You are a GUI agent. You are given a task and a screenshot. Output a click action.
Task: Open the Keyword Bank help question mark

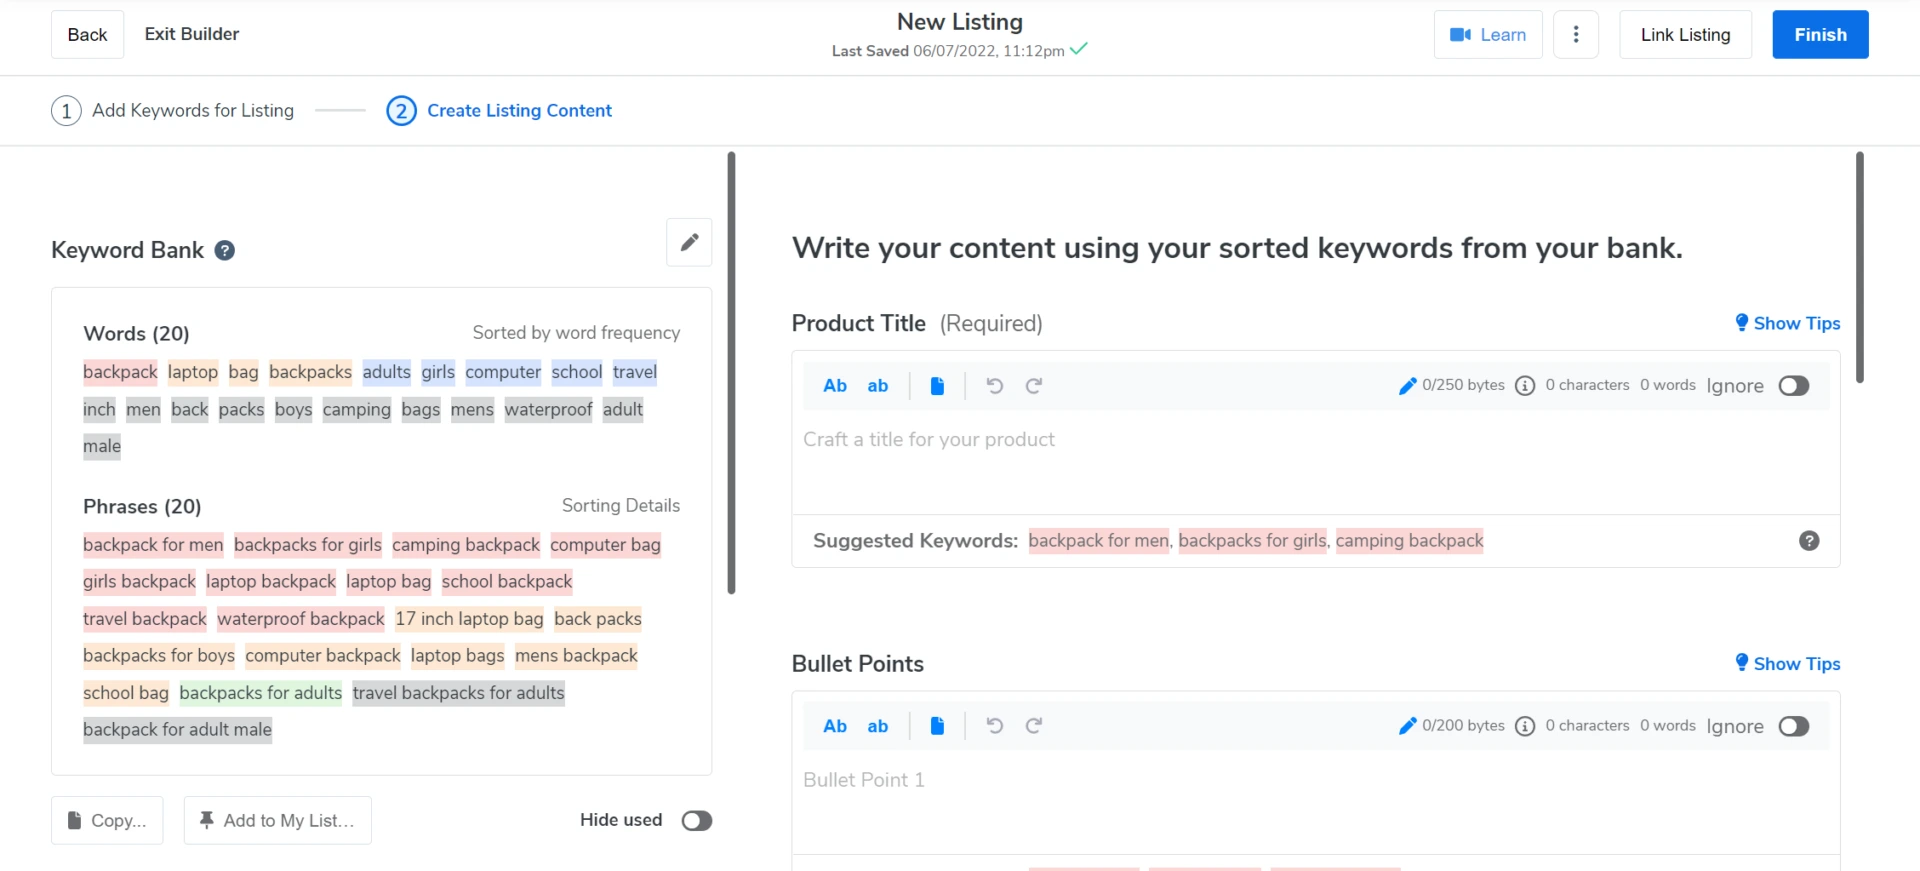click(225, 251)
